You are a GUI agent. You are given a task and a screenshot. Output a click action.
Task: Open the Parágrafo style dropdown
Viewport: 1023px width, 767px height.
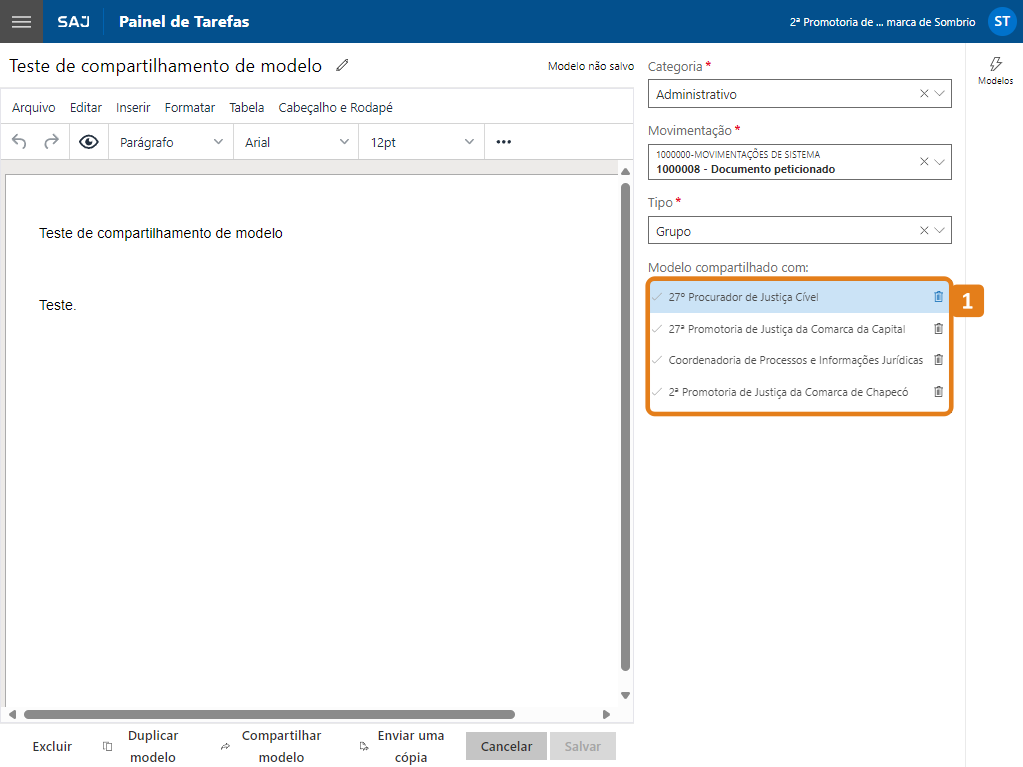click(170, 141)
